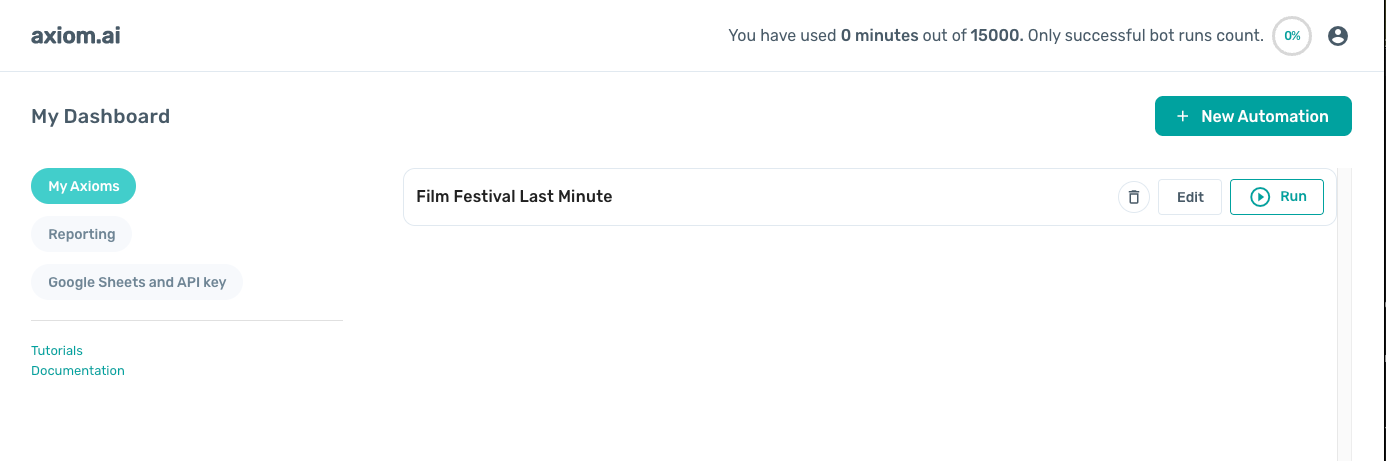Click the Run button label text
Image resolution: width=1386 pixels, height=461 pixels.
coord(1293,197)
